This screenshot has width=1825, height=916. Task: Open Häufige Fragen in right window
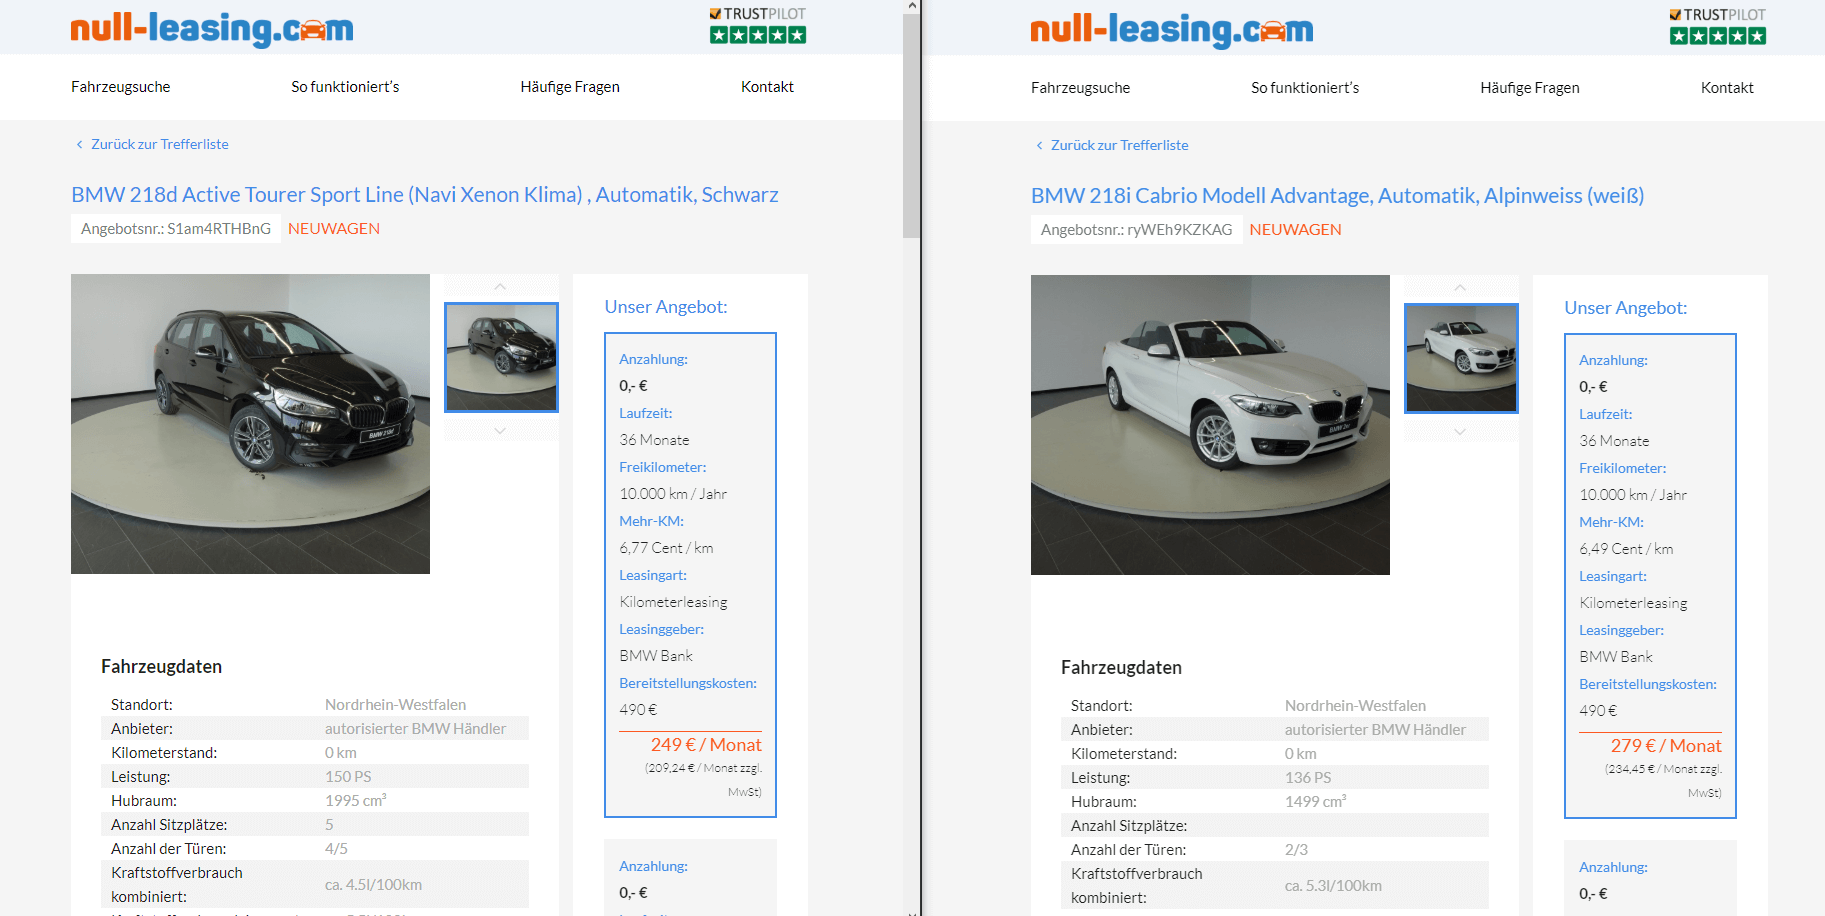click(1530, 88)
